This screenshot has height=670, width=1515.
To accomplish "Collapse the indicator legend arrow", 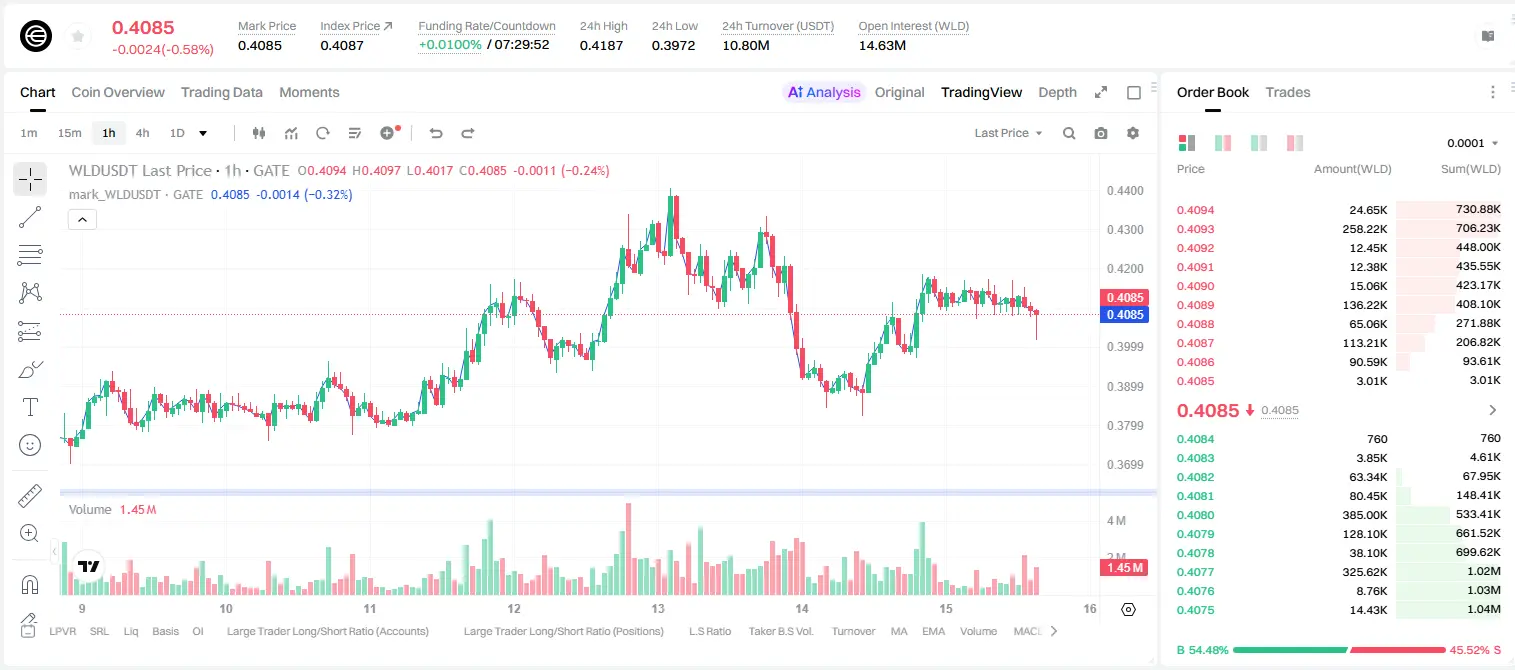I will tap(82, 220).
